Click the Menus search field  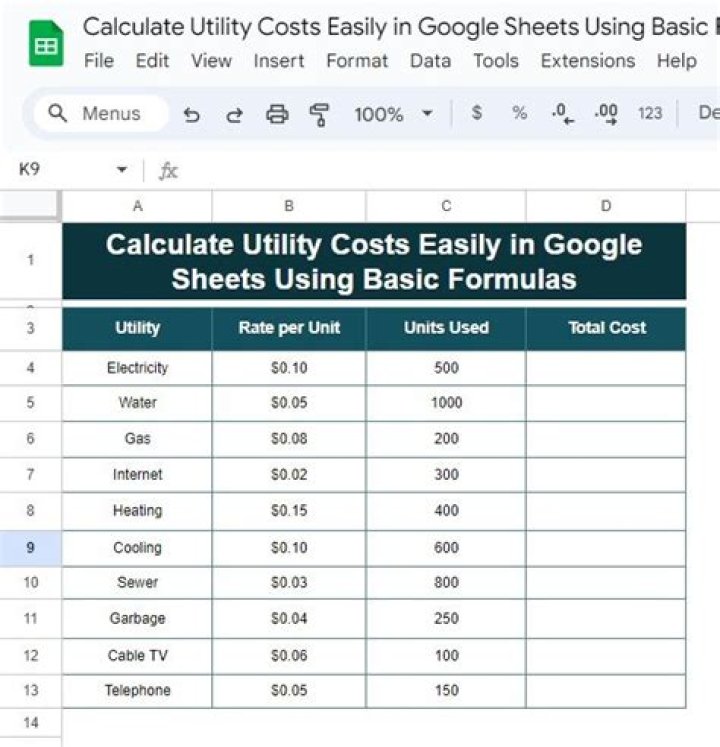coord(101,113)
